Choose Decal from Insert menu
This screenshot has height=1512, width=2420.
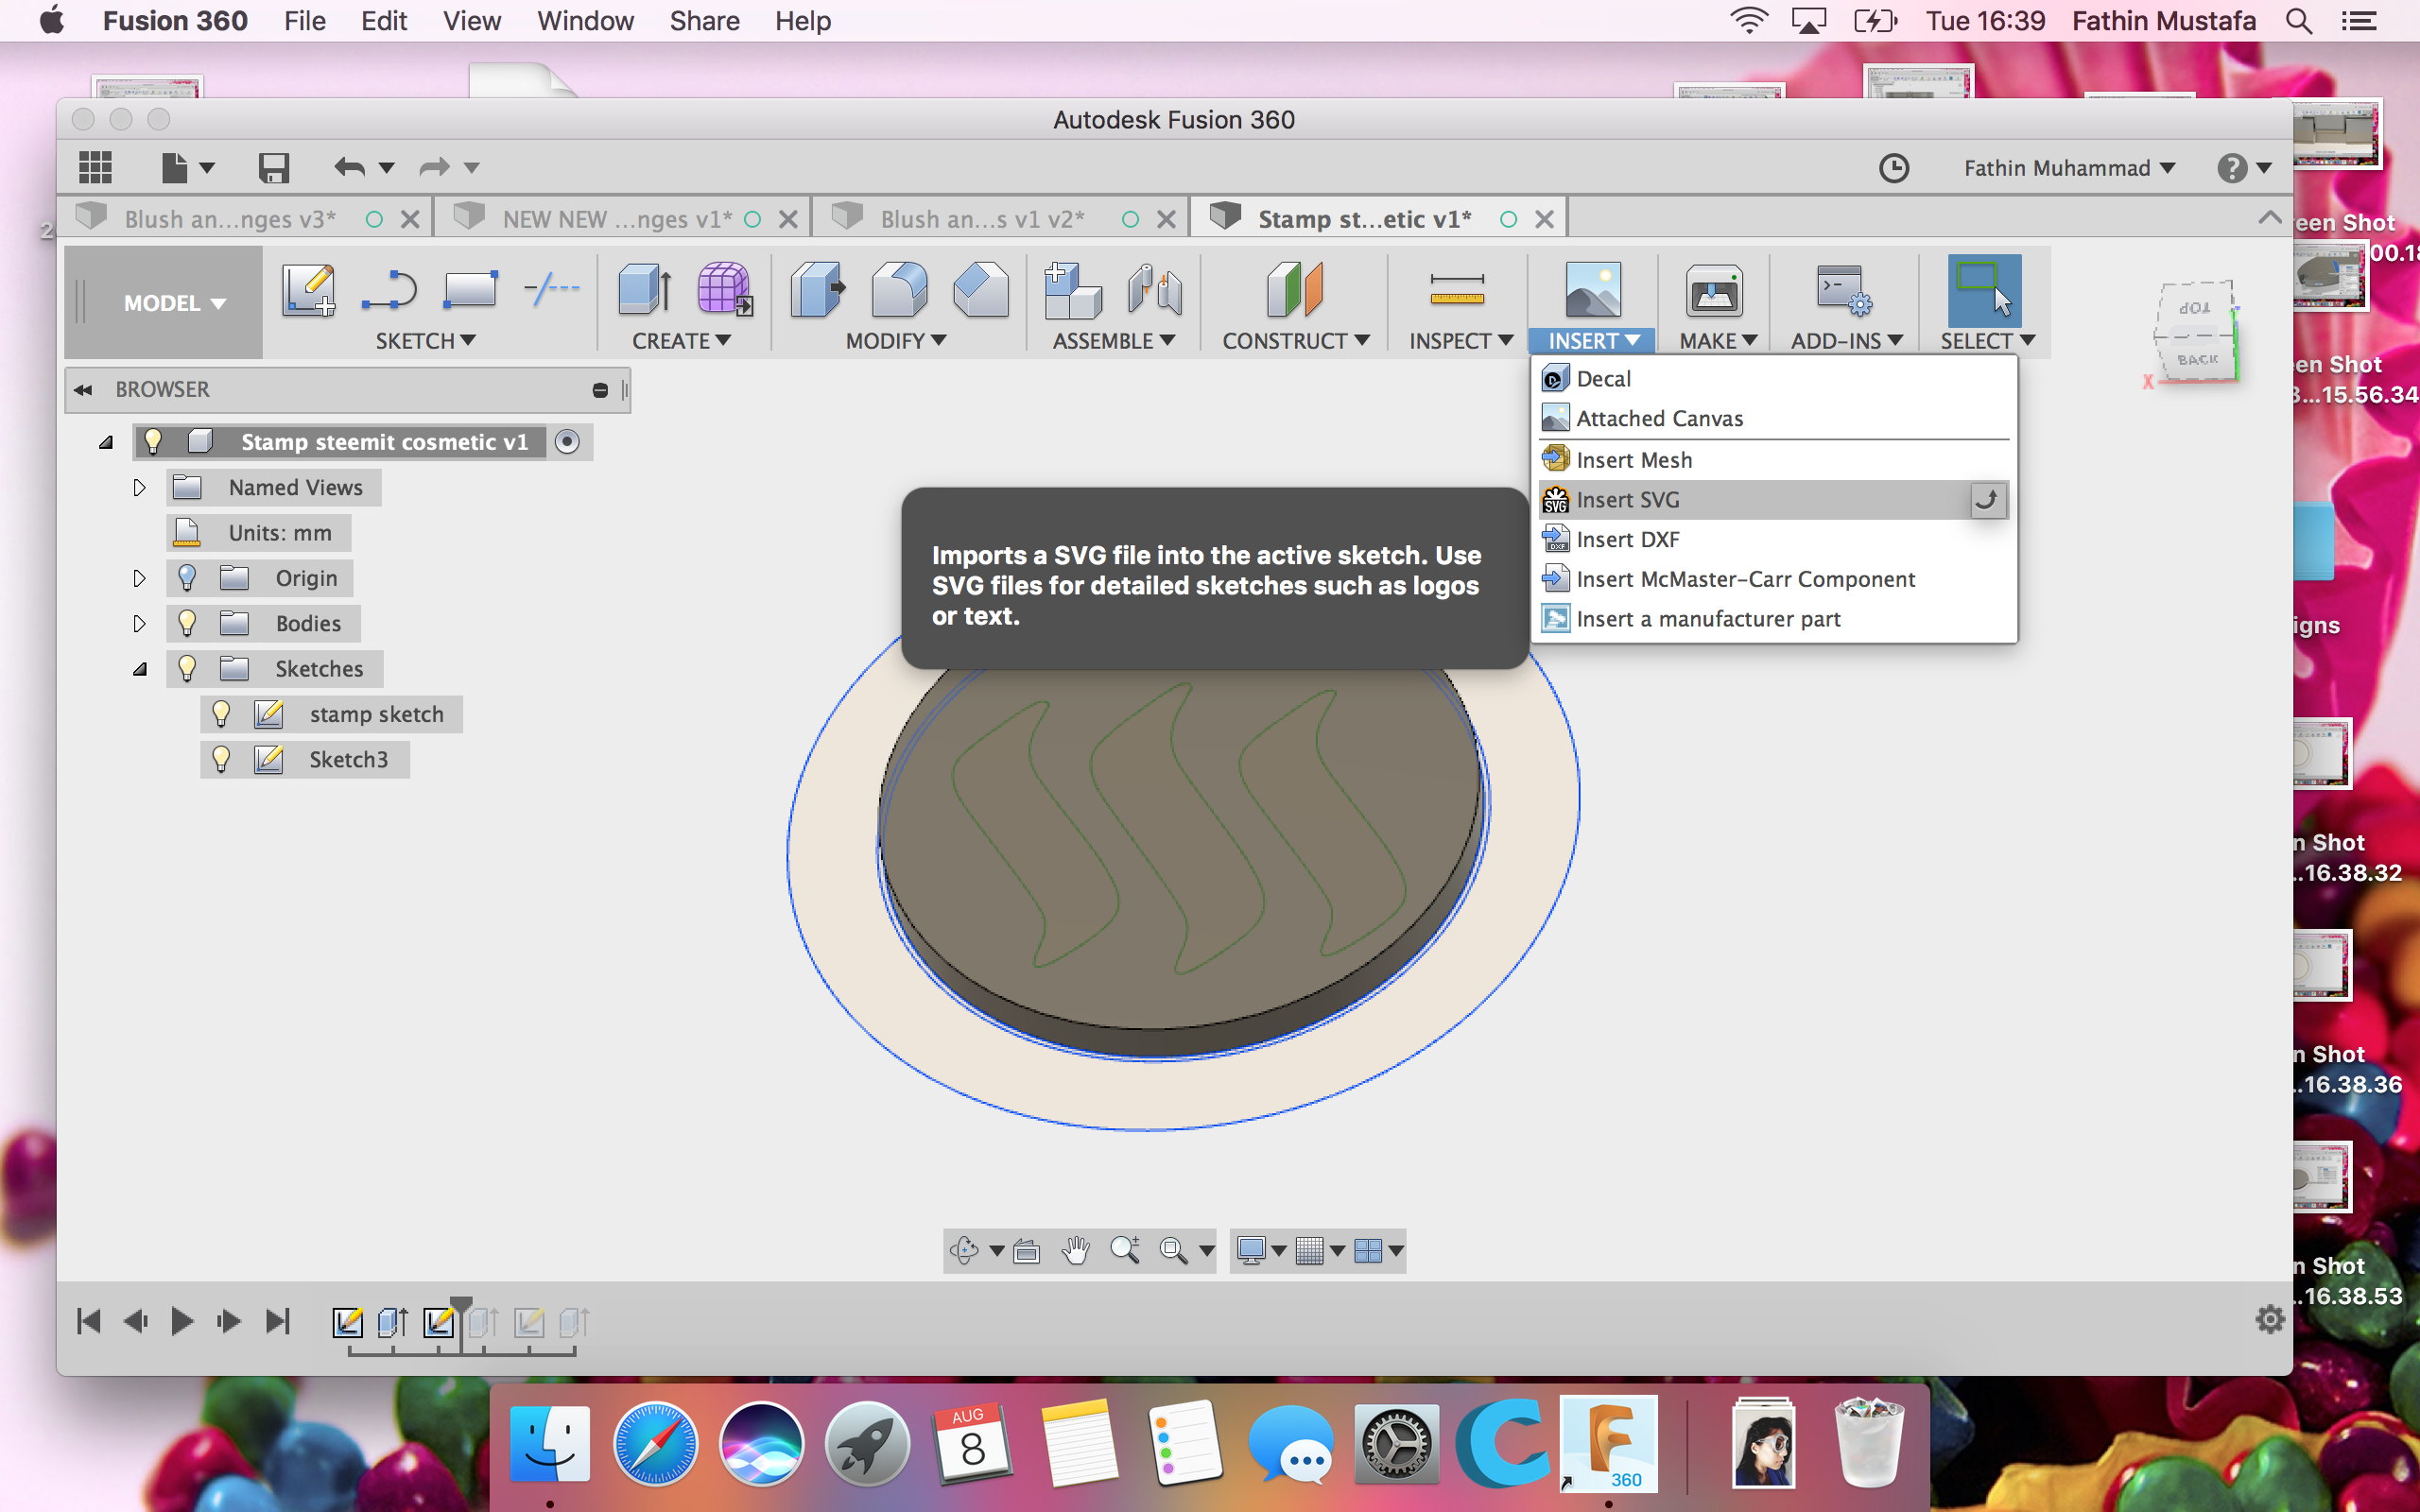[1773, 379]
